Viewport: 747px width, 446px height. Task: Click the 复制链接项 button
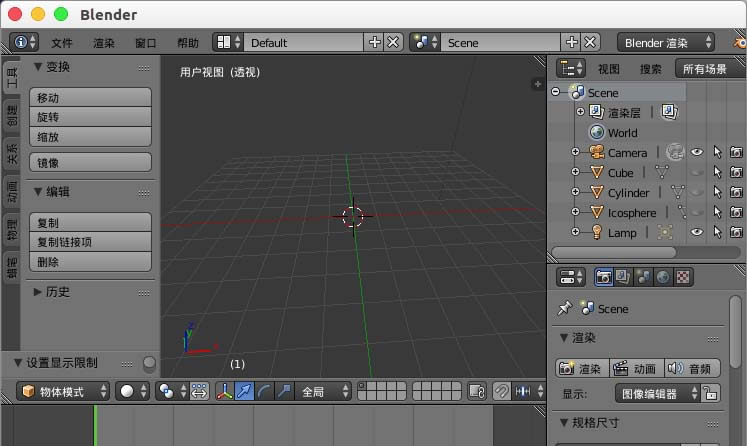[x=91, y=242]
